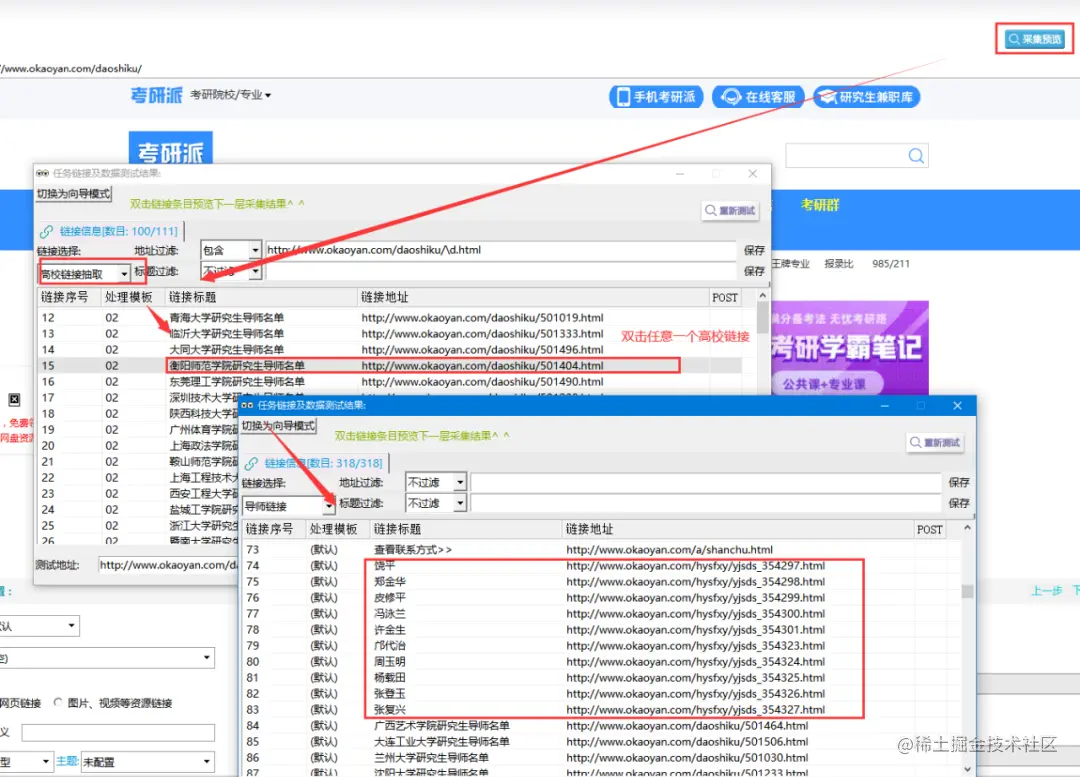Image resolution: width=1080 pixels, height=777 pixels.
Task: Click 考研学霸笔记 banner advertisement
Action: coord(850,348)
